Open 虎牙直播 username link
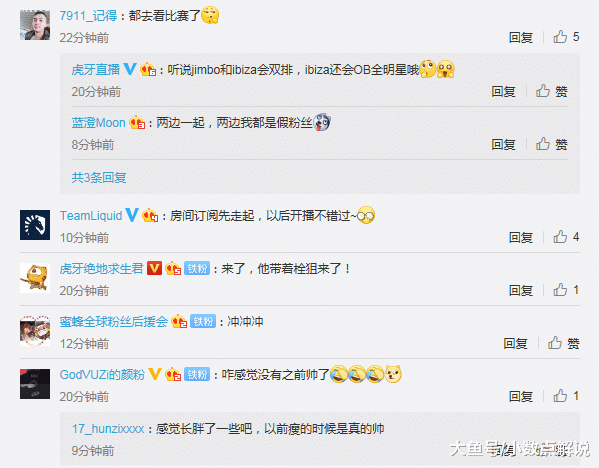 click(96, 70)
